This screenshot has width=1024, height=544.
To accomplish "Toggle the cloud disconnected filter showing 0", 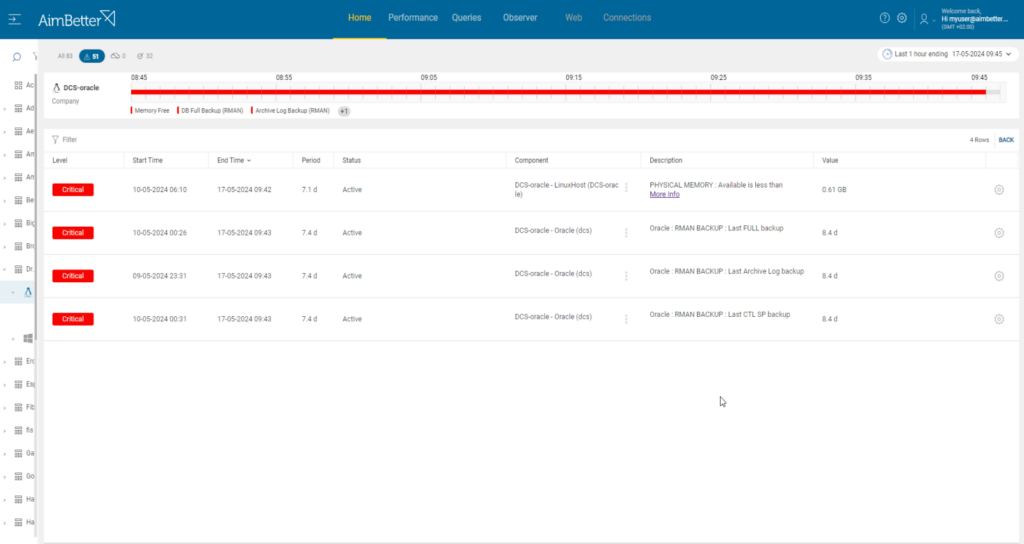I will tap(118, 56).
